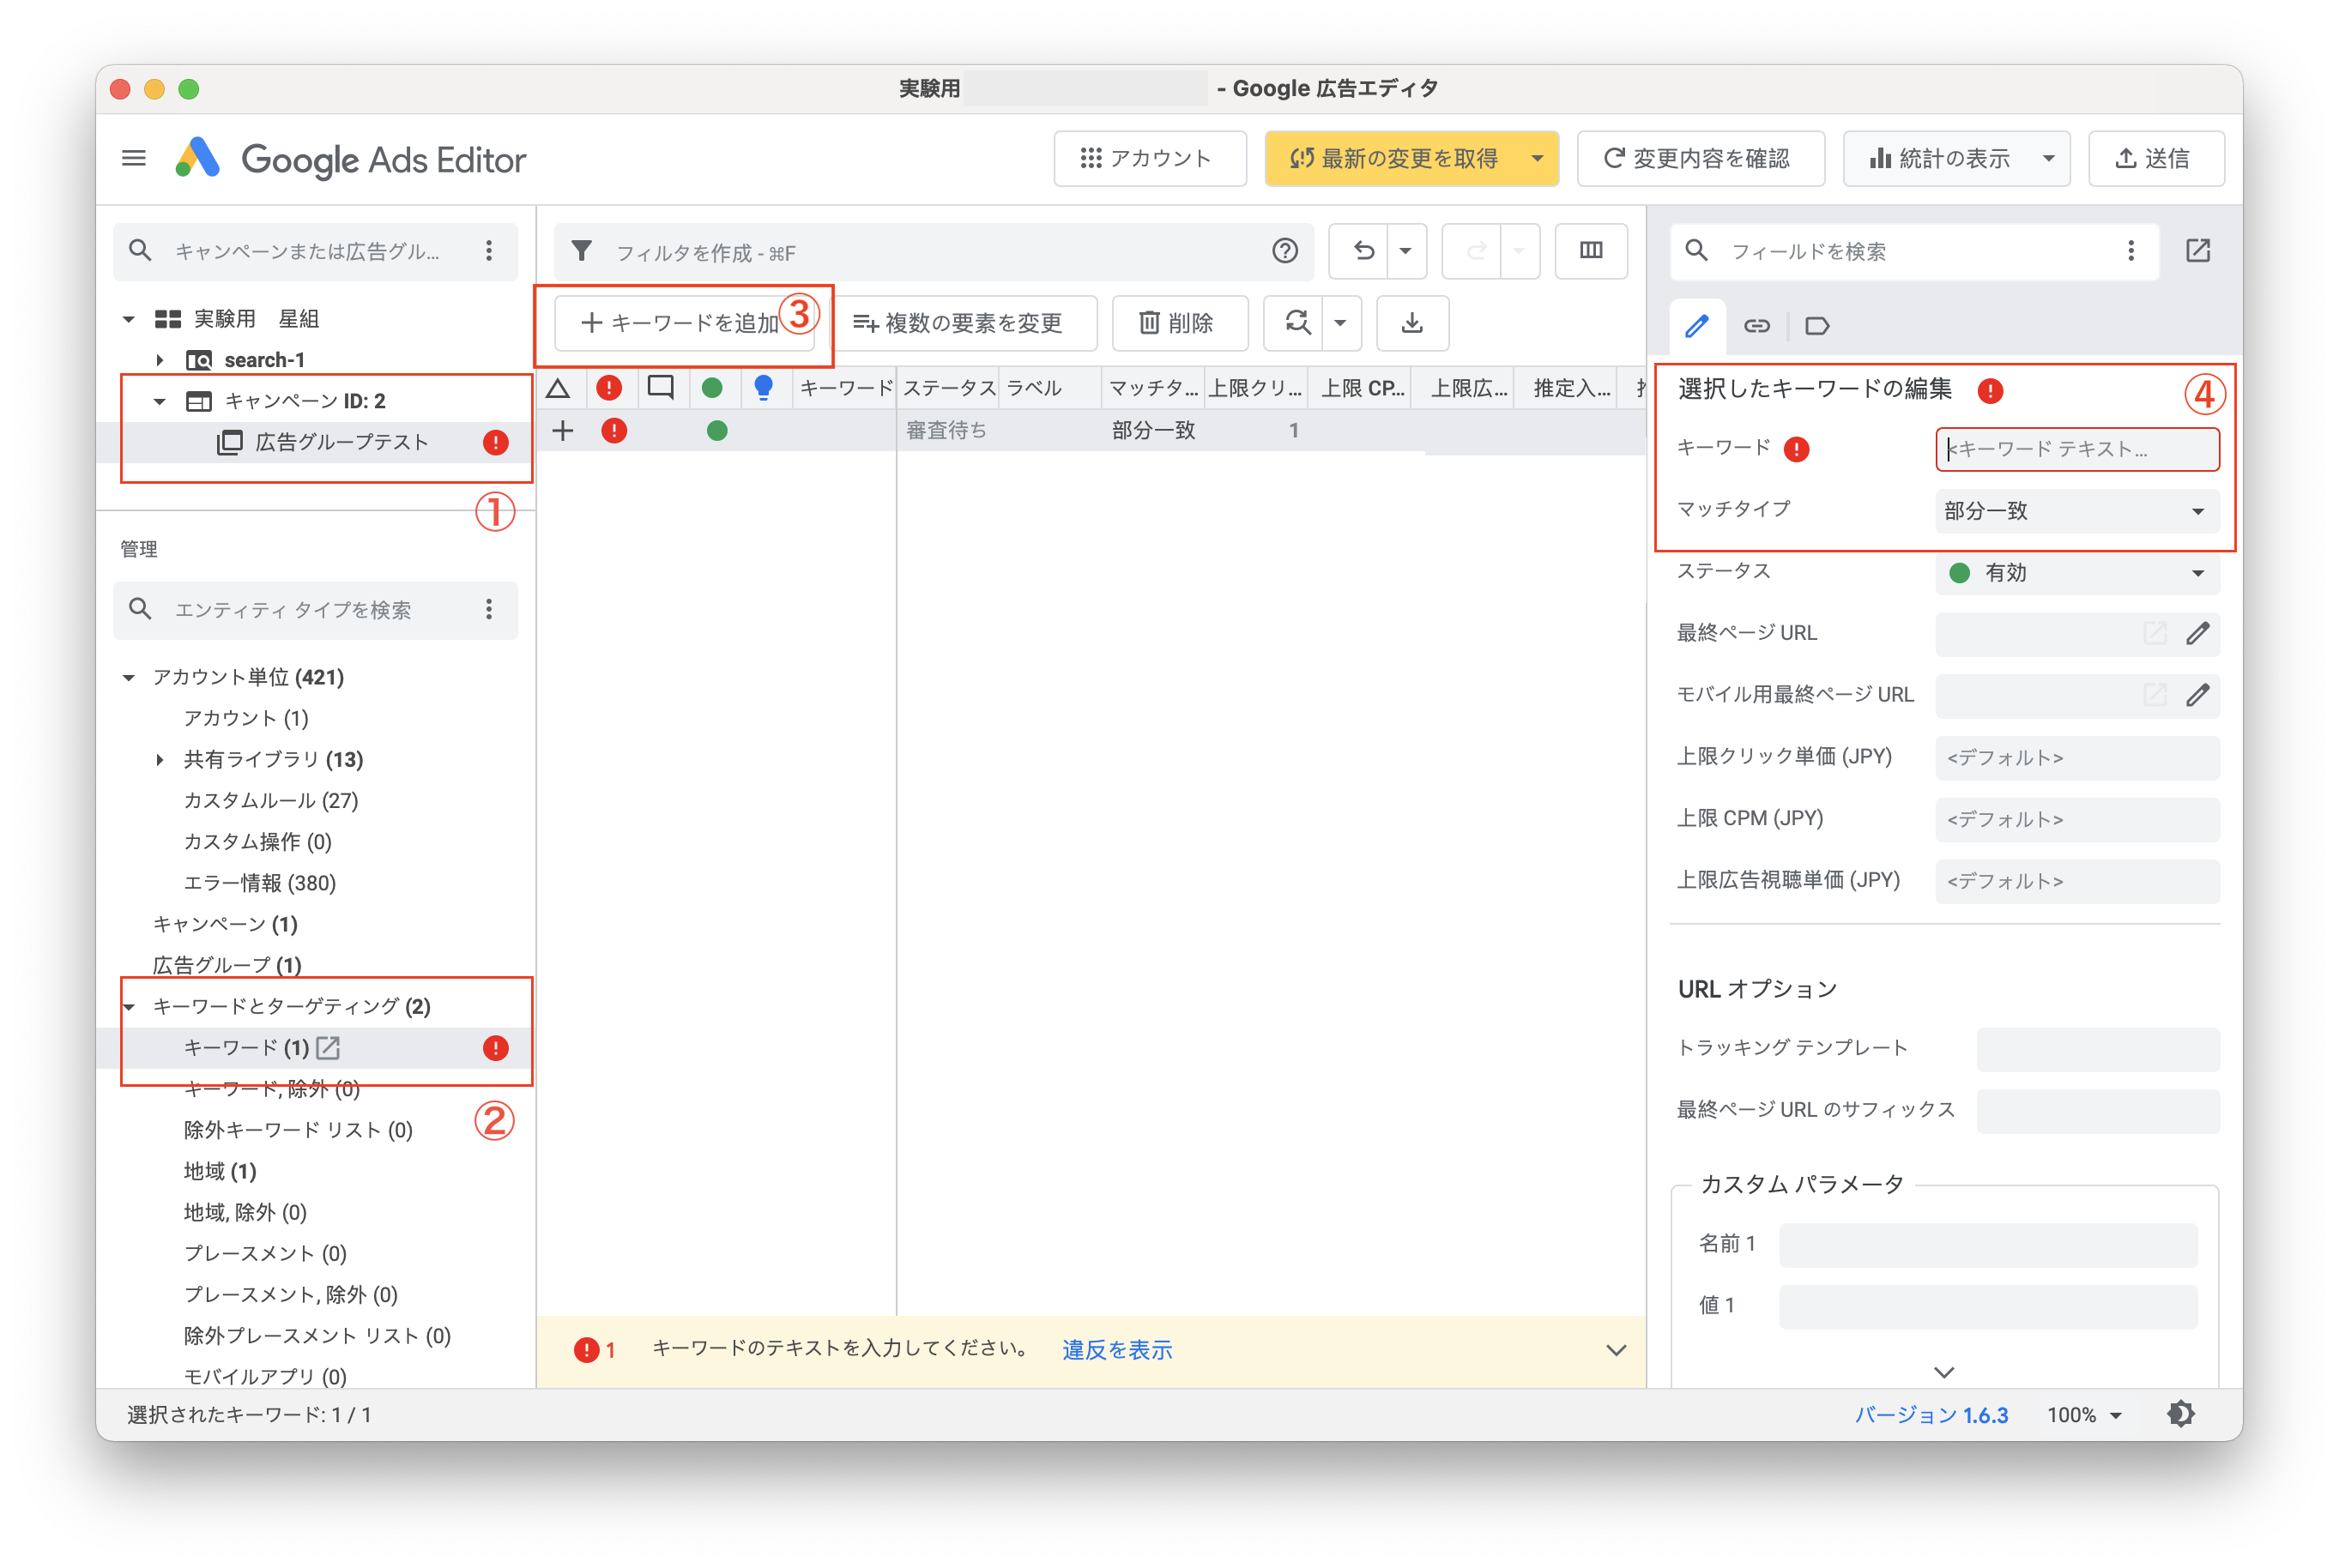
Task: Select the replace text icon in the toolbar
Action: click(1297, 323)
